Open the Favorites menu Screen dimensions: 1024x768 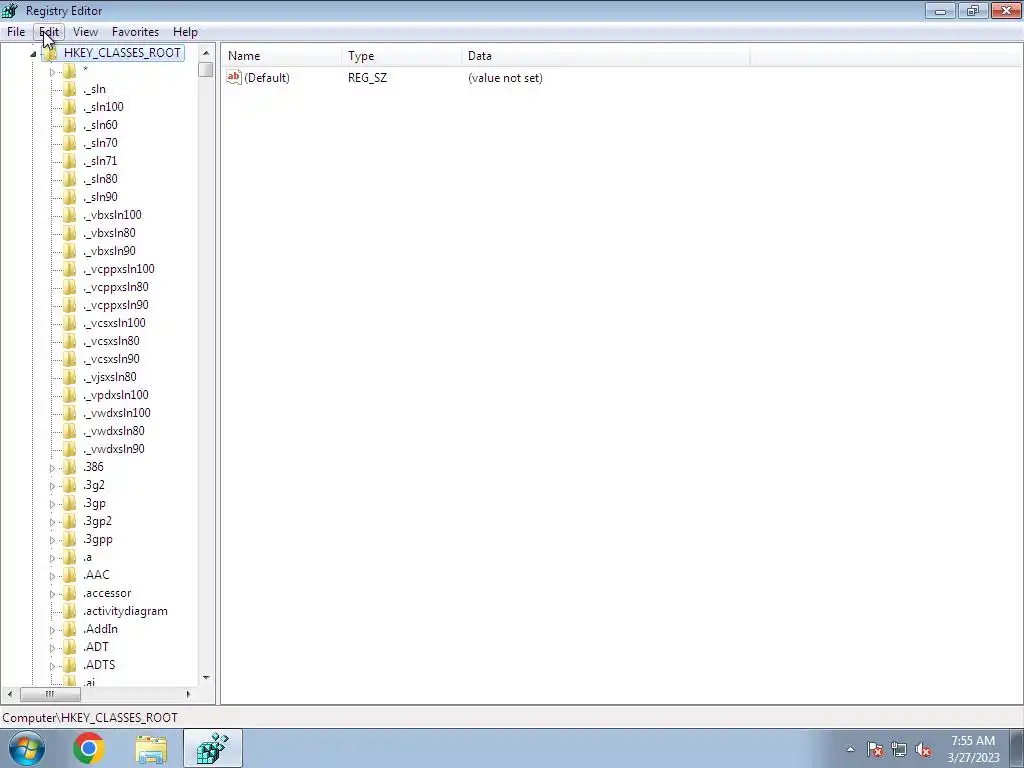135,31
